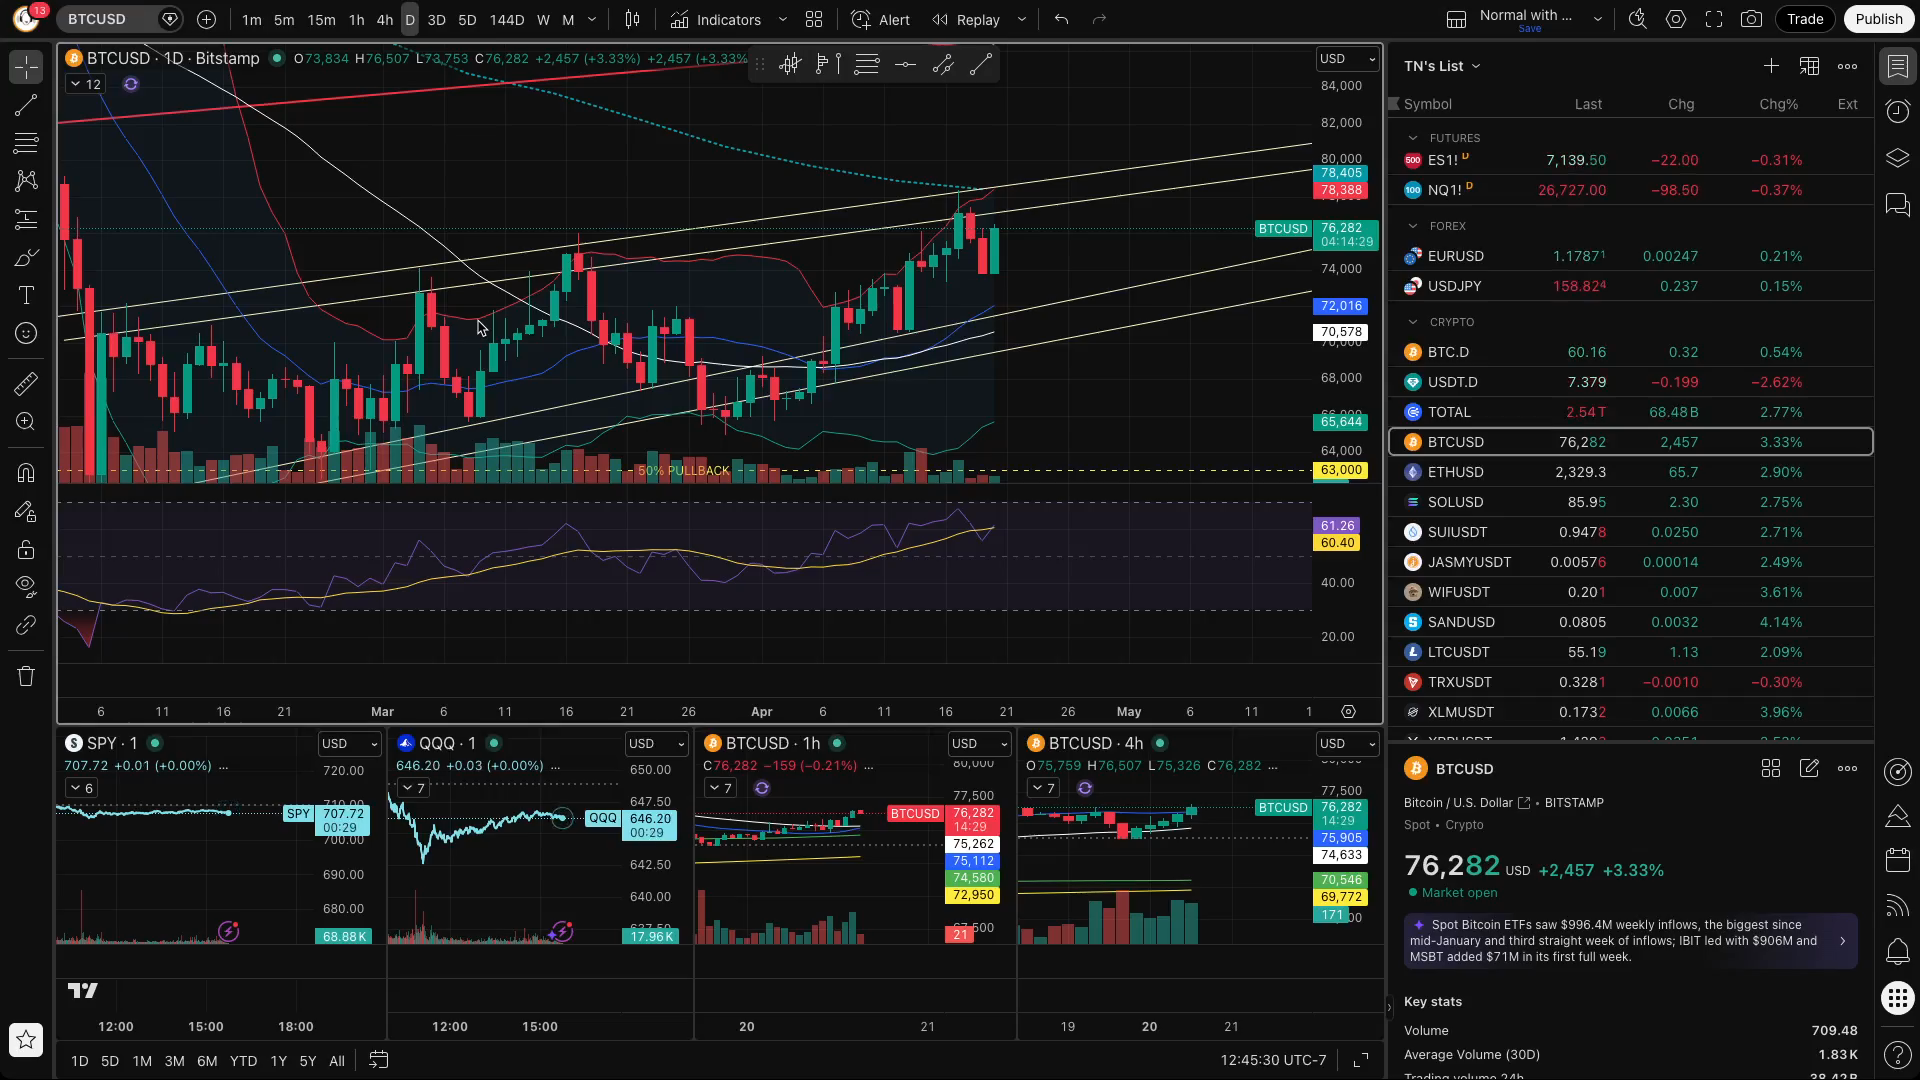This screenshot has height=1080, width=1920.
Task: Select the 144D timeframe
Action: coord(506,19)
